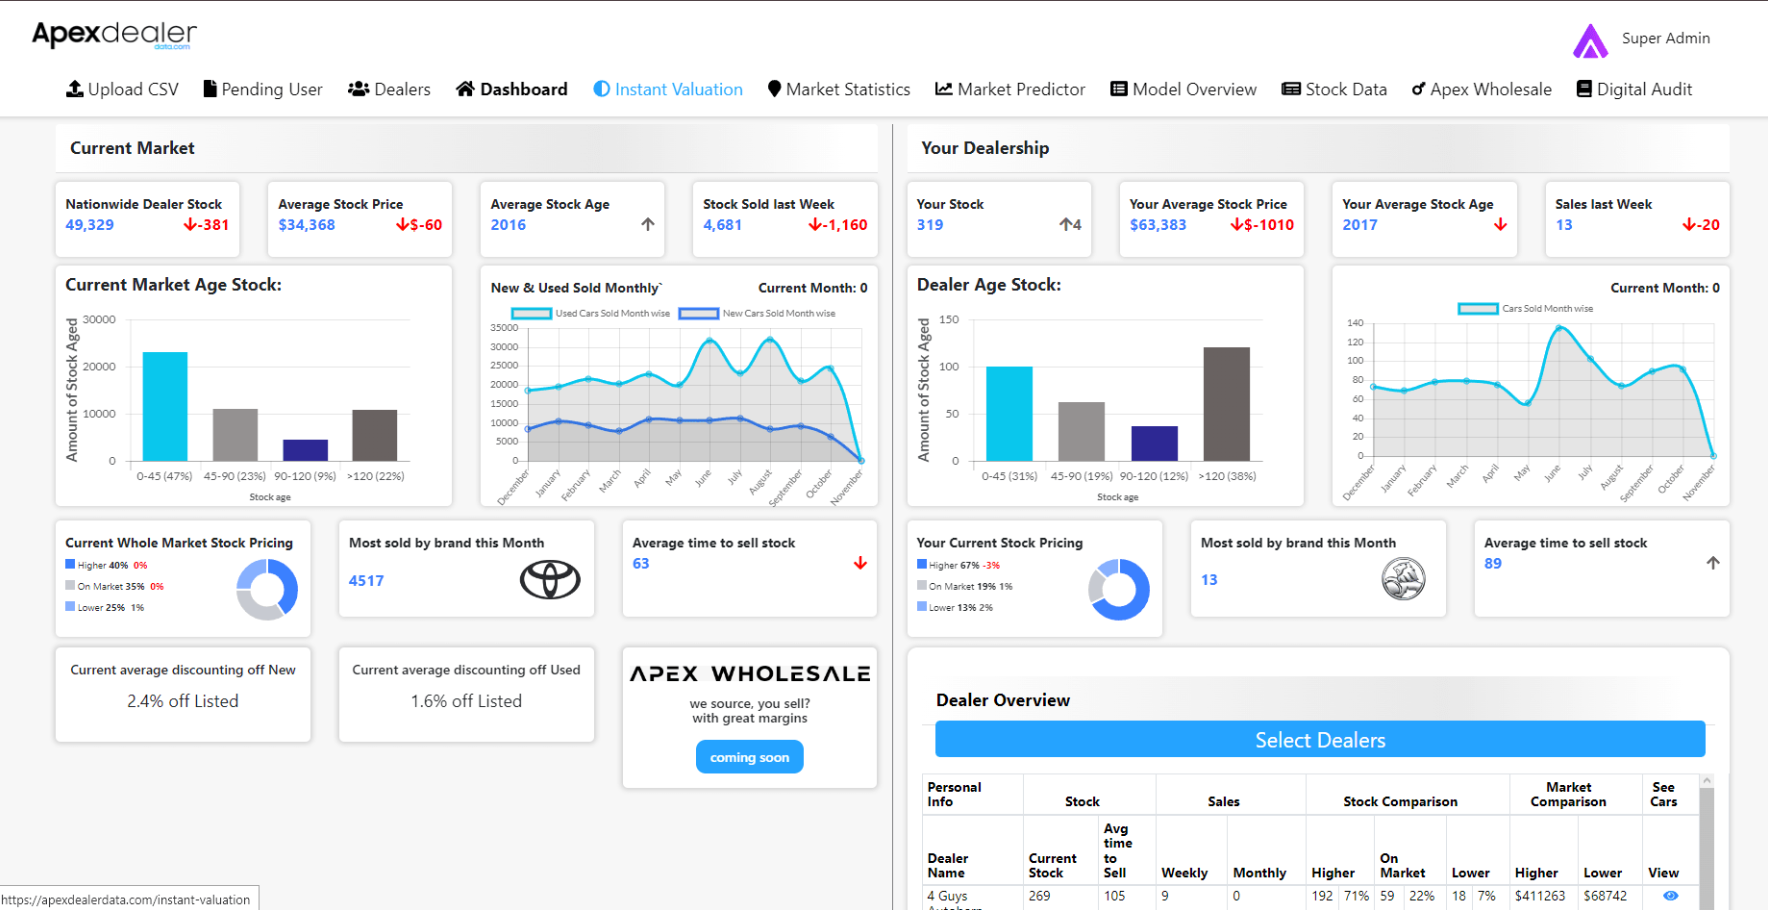This screenshot has height=910, width=1768.
Task: Click the 2.4% off Listed text
Action: [183, 701]
